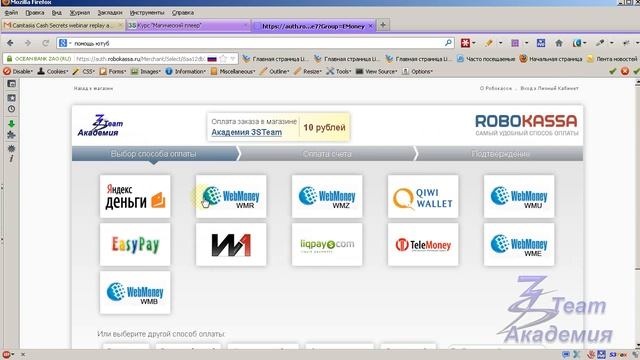
Task: Select WebMoney WMR payment option
Action: click(231, 196)
